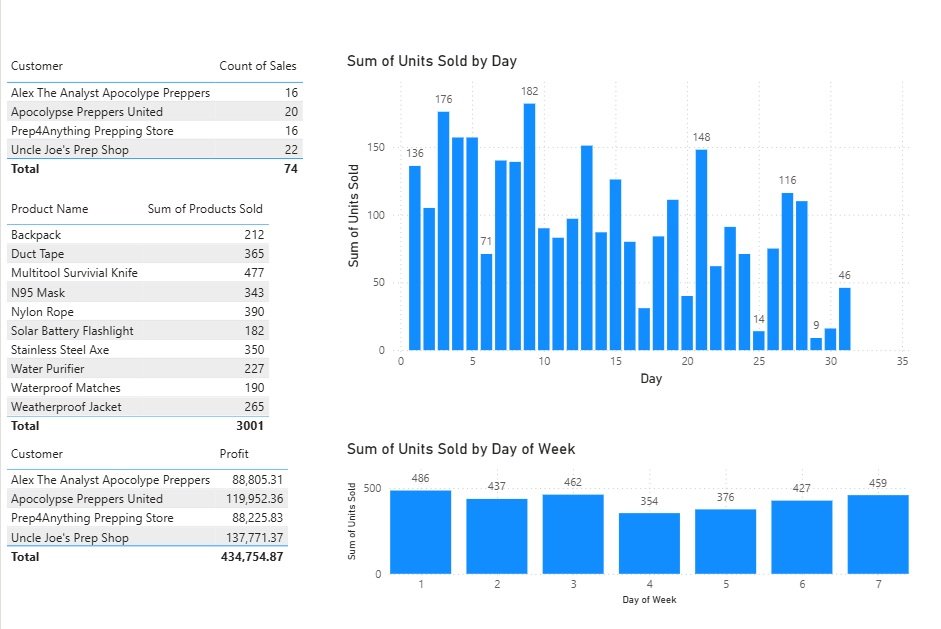Select the bar labeled 176 in daily chart
This screenshot has height=629, width=941.
pyautogui.click(x=443, y=232)
